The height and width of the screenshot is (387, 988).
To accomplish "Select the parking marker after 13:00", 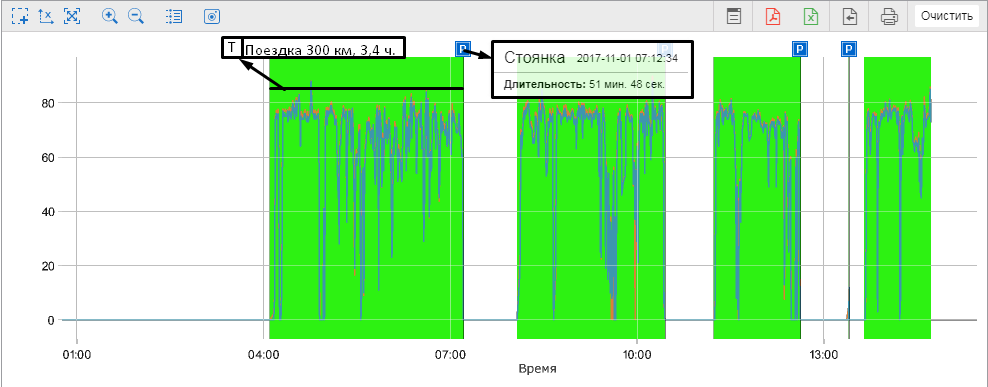I will (x=849, y=49).
